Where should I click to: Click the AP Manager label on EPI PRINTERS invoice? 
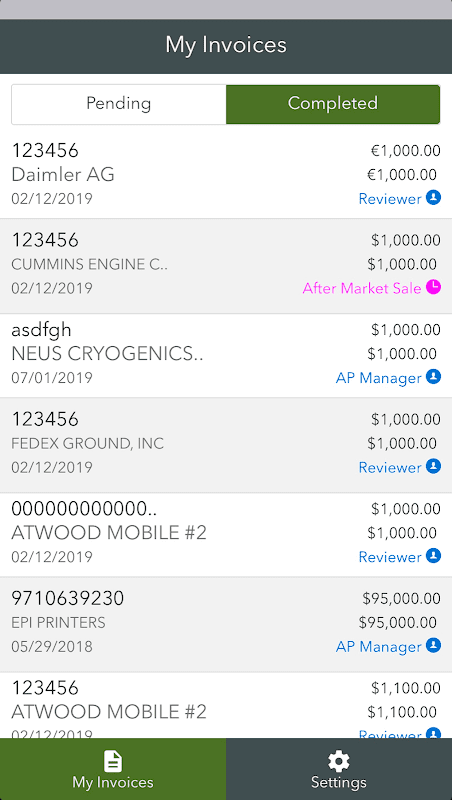[x=379, y=647]
